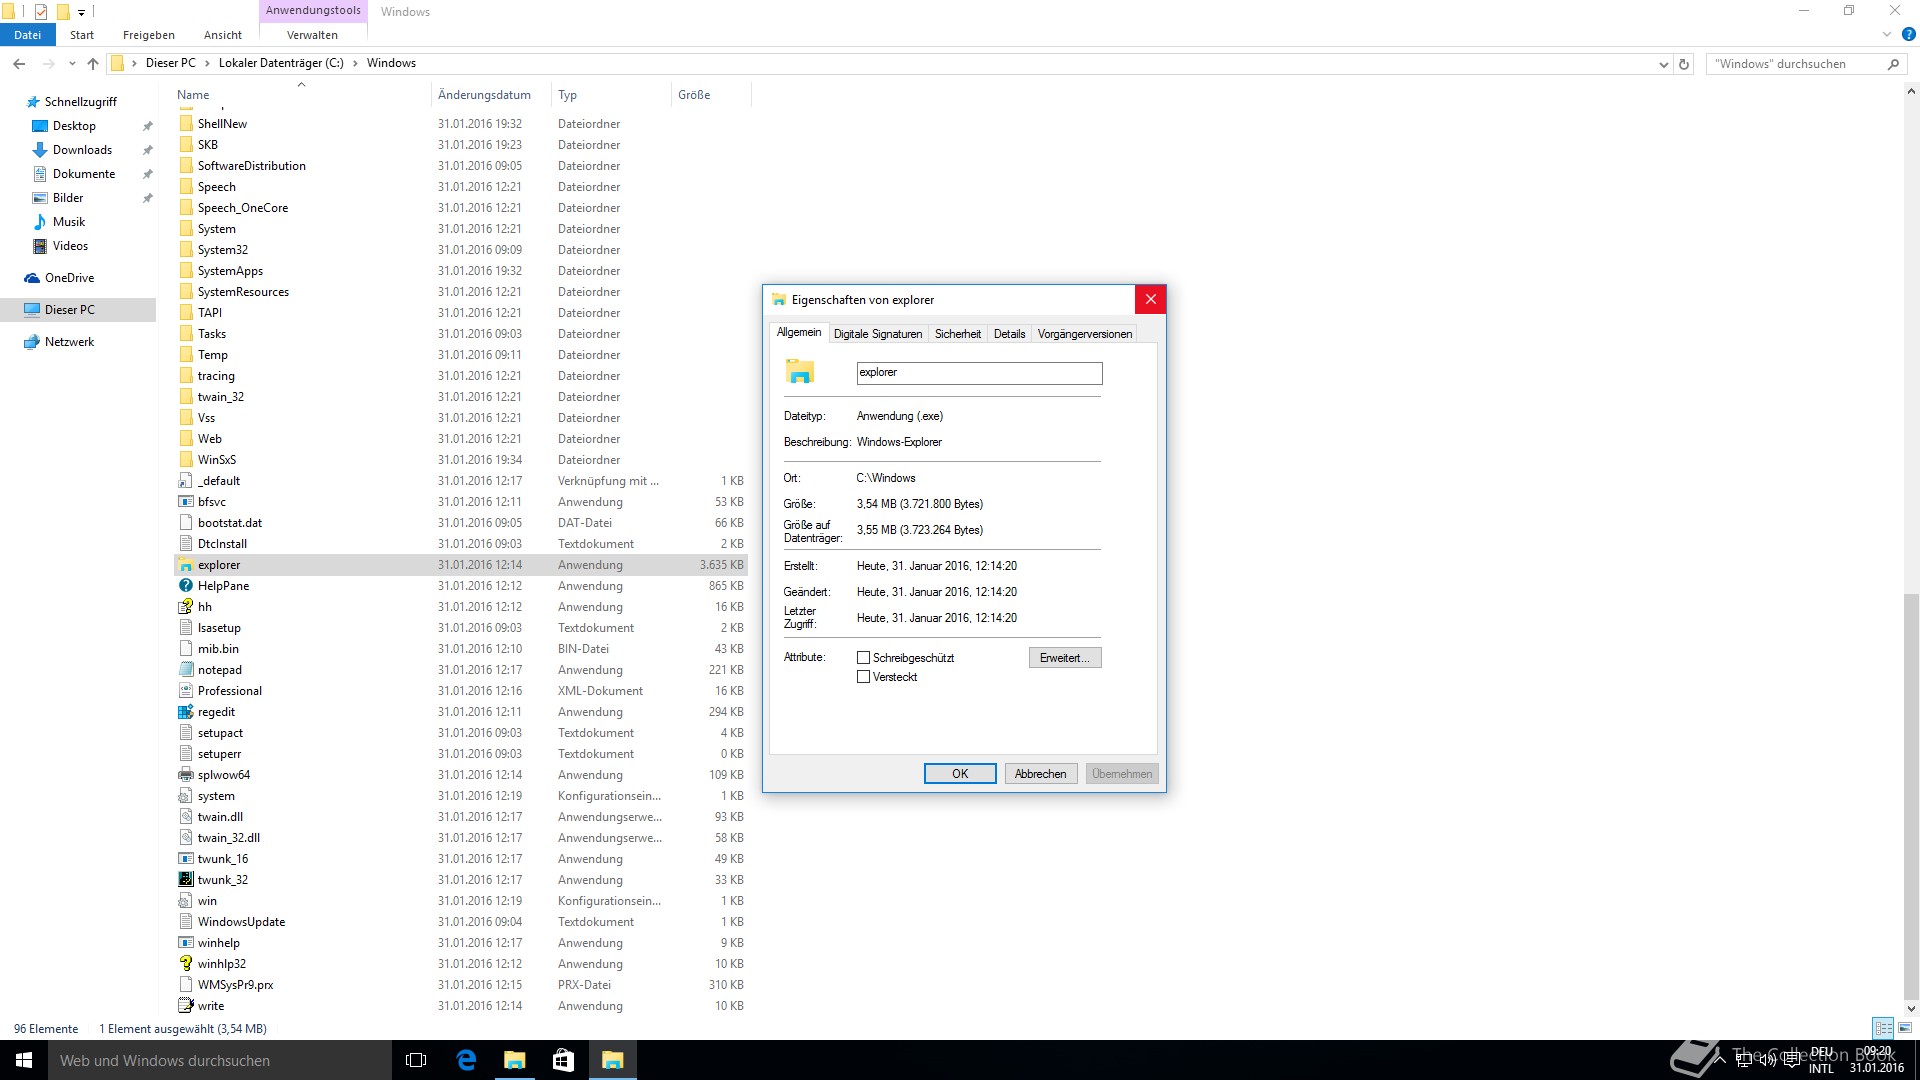Viewport: 1920px width, 1080px height.
Task: Expand the ribbon with the chevron
Action: (1887, 34)
